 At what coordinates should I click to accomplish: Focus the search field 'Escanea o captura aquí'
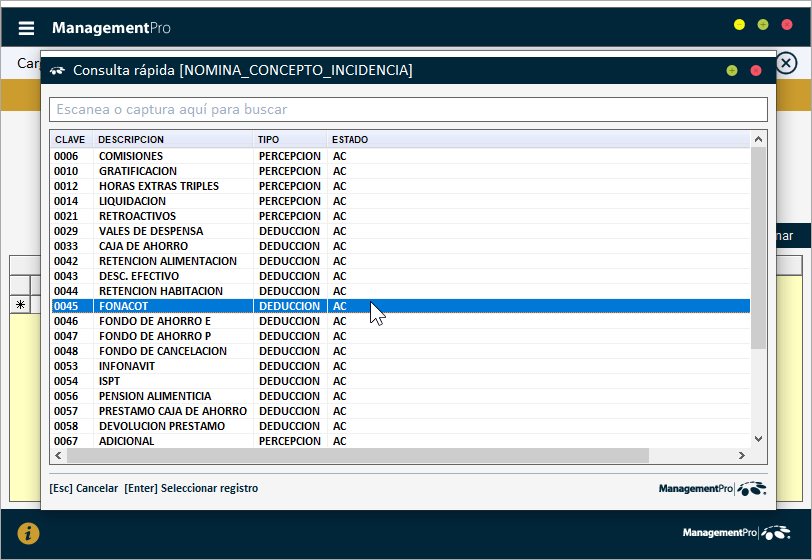point(409,109)
